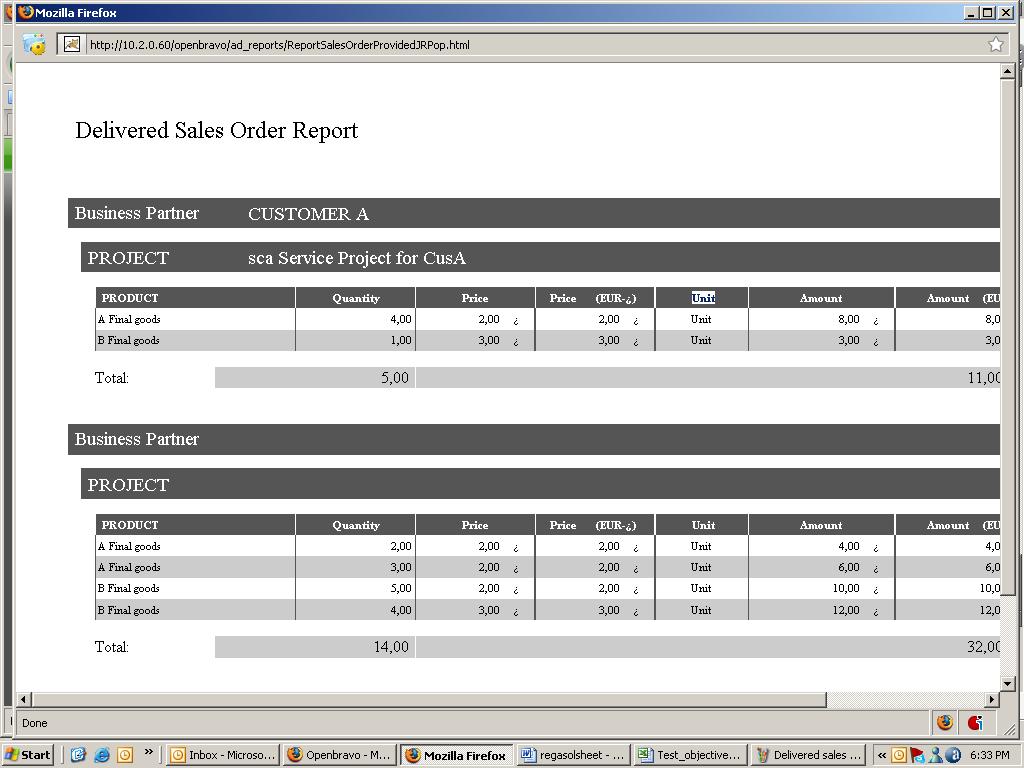Click the vertical scrollbar up arrow
The image size is (1024, 768).
click(1007, 72)
